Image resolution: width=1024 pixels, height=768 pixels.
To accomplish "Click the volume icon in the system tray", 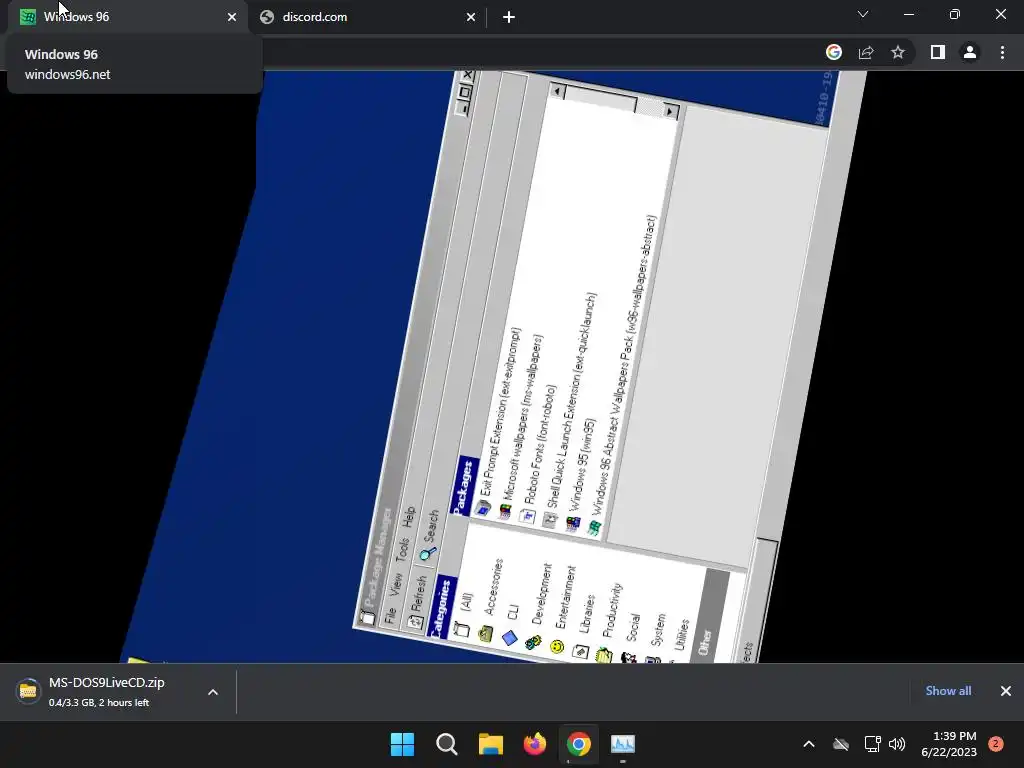I will pos(897,744).
